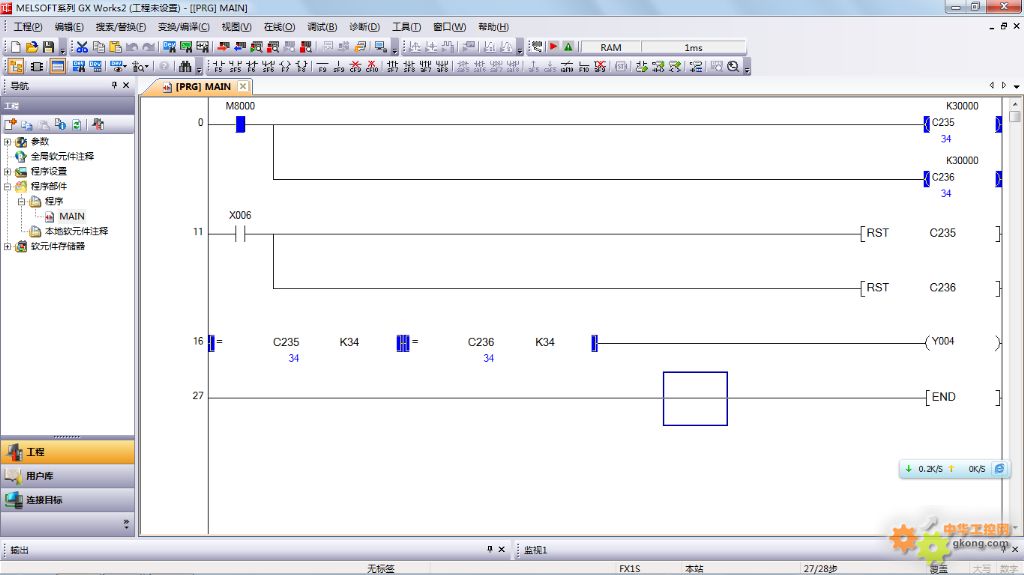The image size is (1024, 575).
Task: Switch to the 连接目标 view
Action: pos(67,500)
